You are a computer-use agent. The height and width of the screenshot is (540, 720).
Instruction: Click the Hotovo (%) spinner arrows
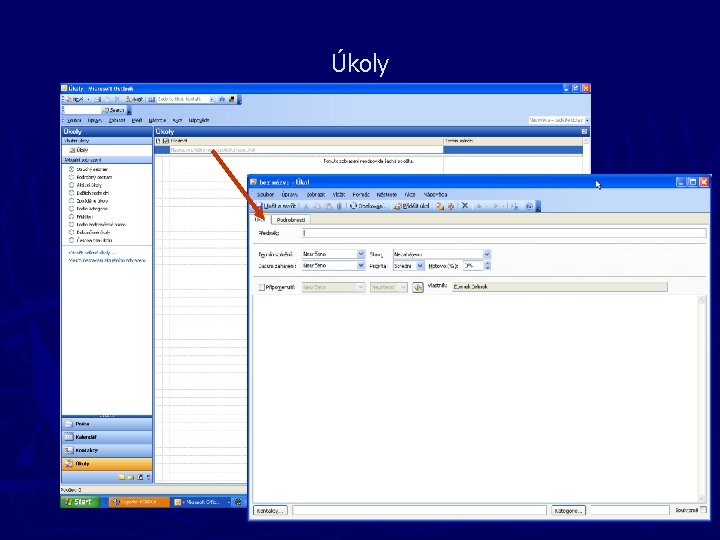point(487,266)
